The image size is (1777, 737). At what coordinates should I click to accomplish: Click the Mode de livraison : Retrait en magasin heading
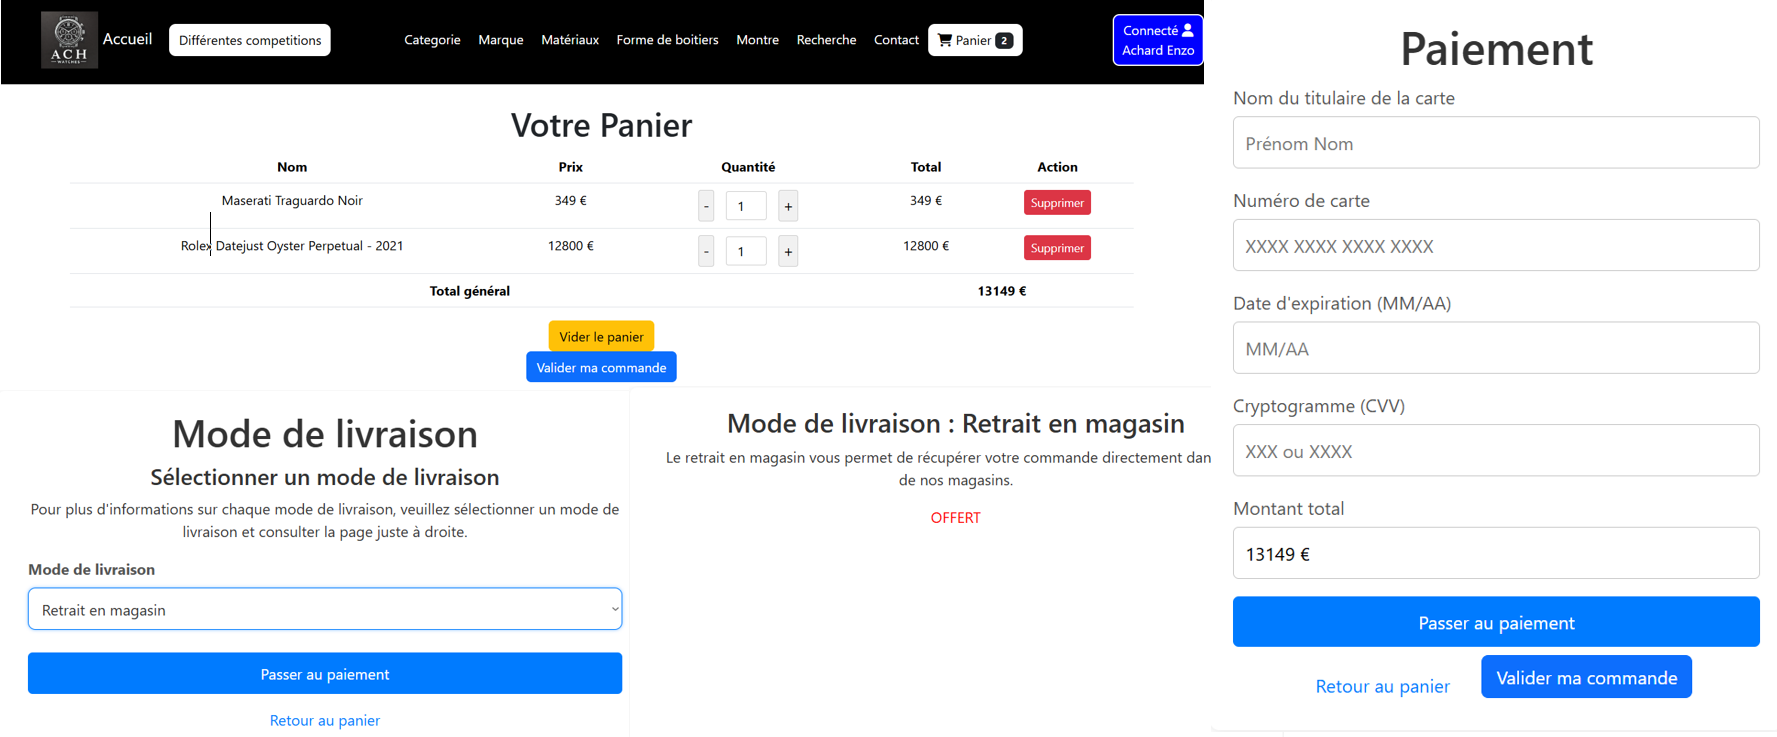(x=955, y=423)
